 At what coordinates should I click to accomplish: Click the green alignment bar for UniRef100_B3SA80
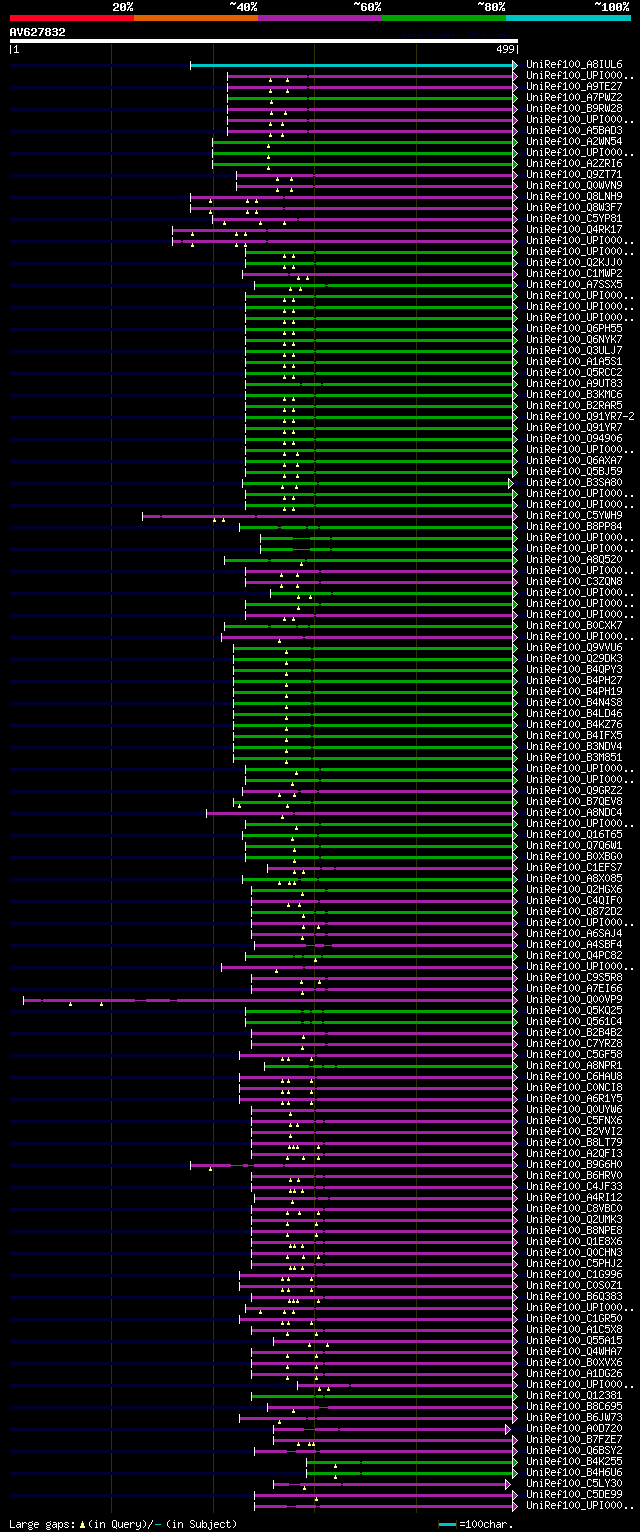point(376,483)
